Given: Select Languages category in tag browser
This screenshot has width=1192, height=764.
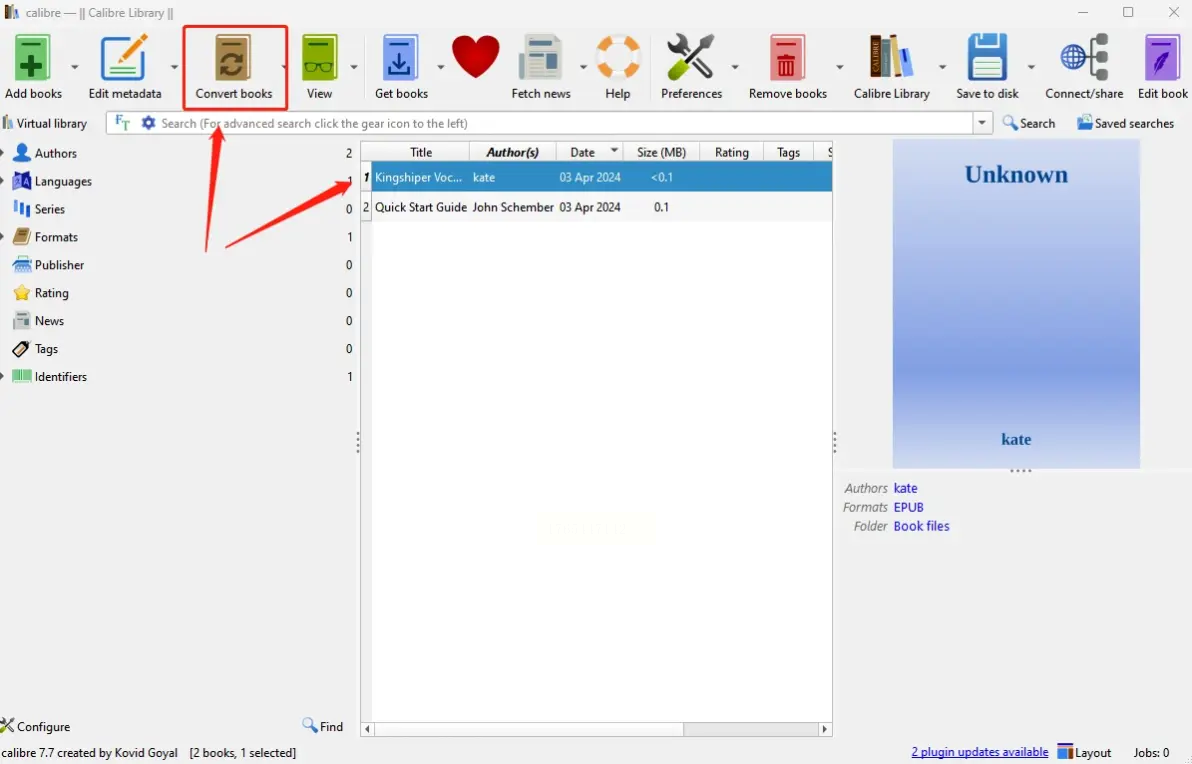Looking at the screenshot, I should (x=63, y=181).
